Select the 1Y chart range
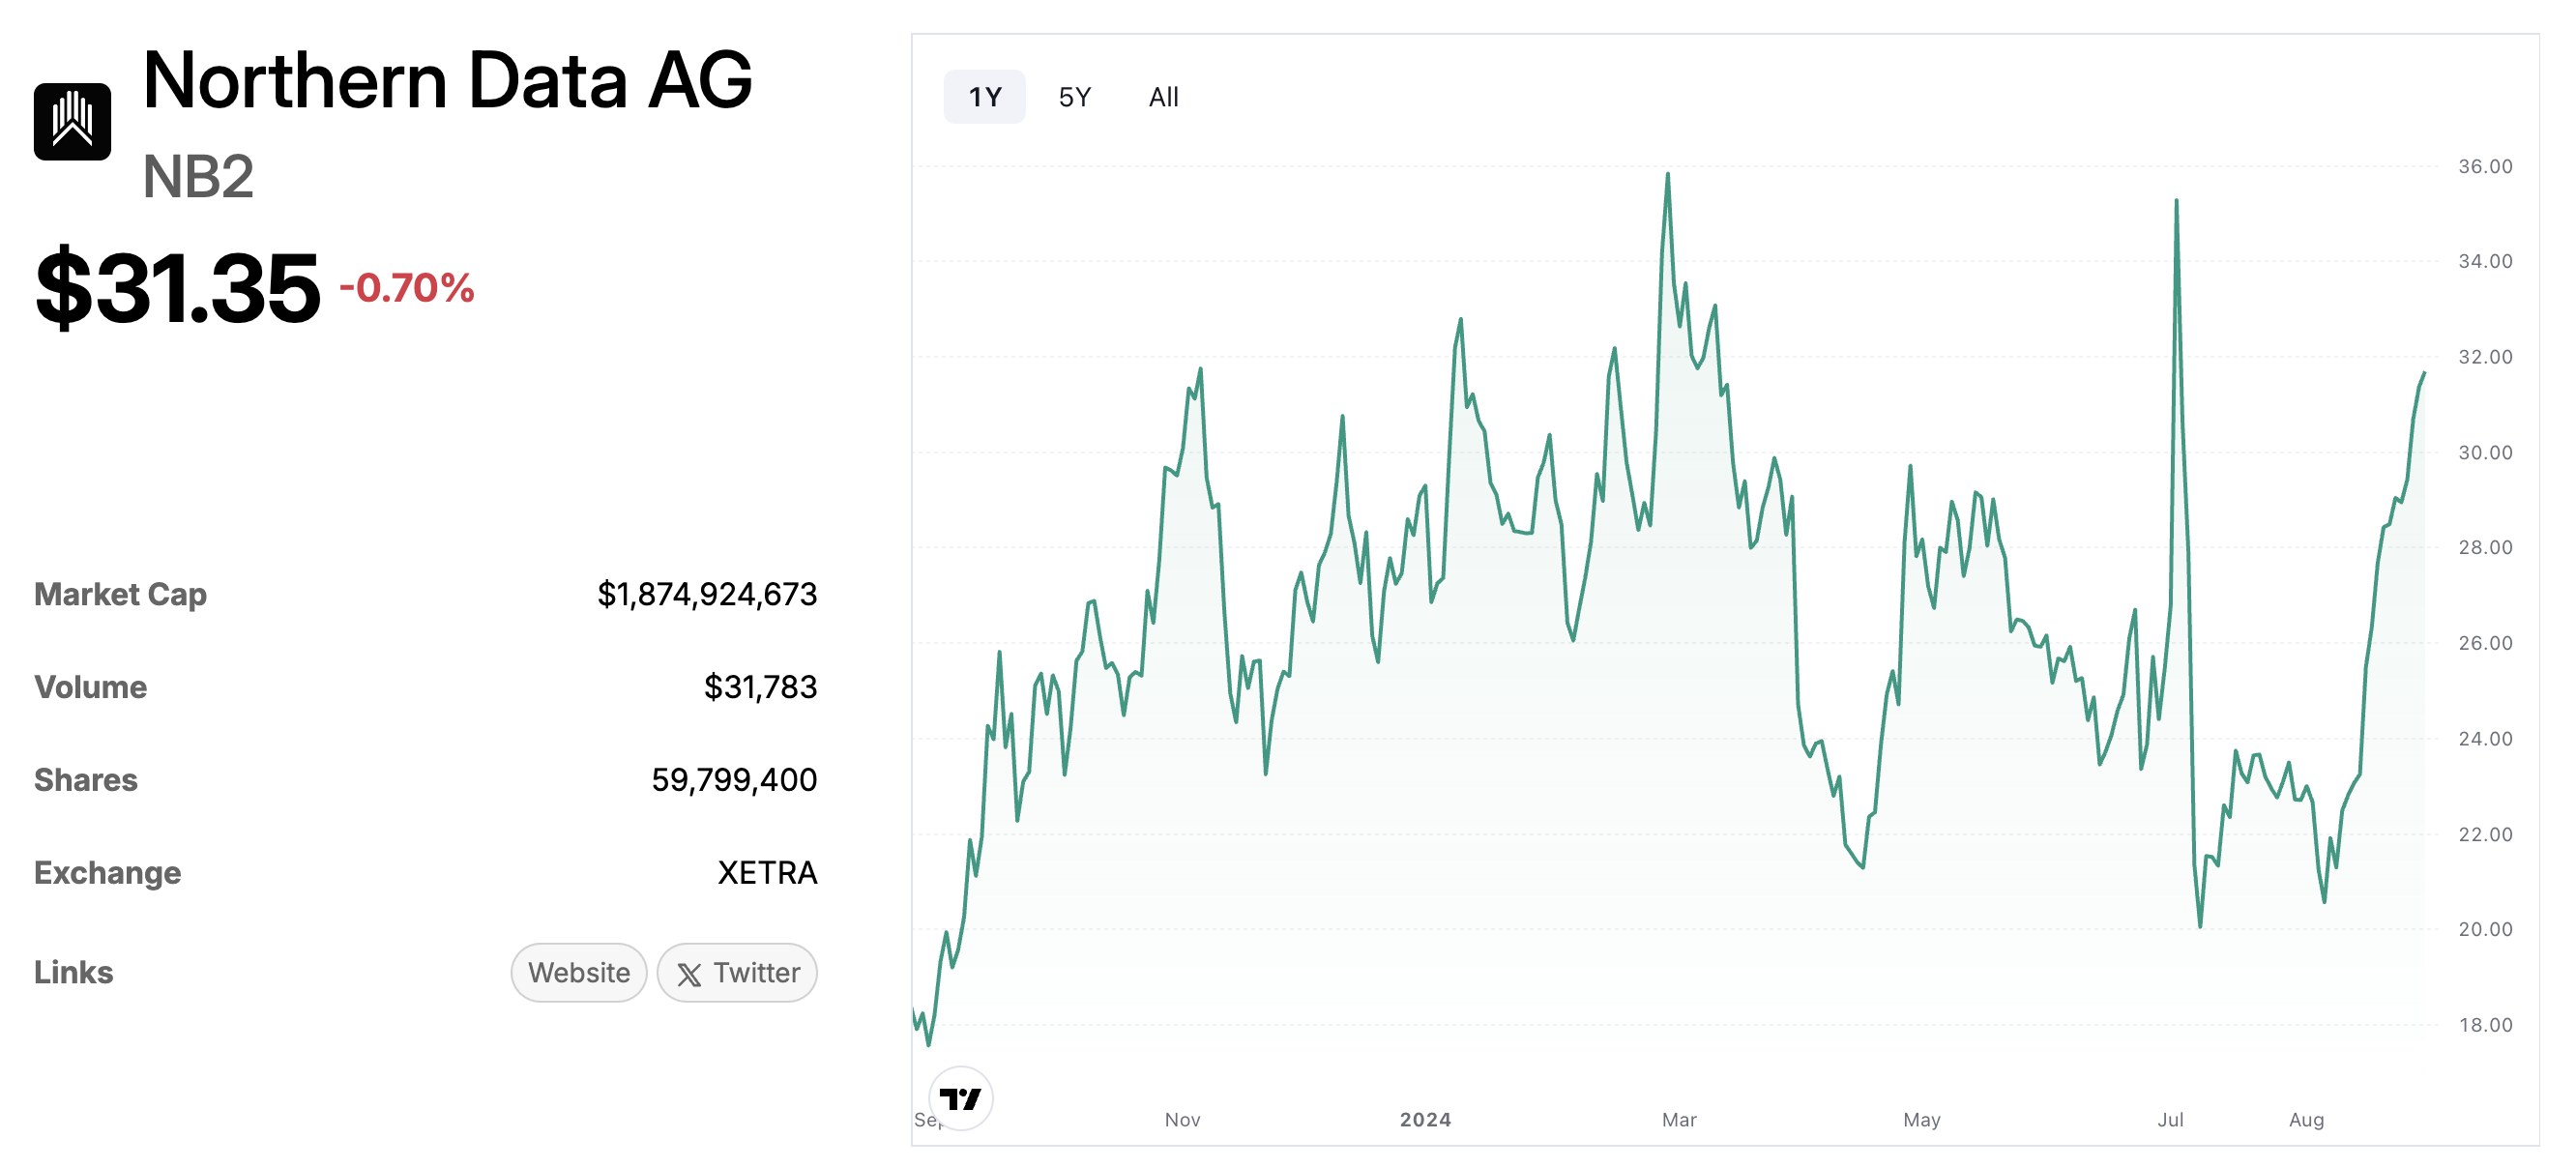The height and width of the screenshot is (1168, 2576). pyautogui.click(x=984, y=97)
